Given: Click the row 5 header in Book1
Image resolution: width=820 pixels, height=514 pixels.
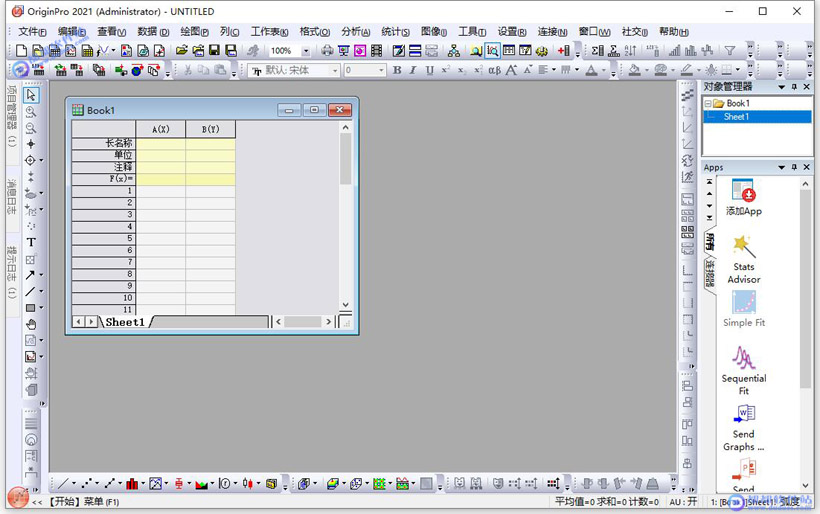Looking at the screenshot, I should tap(104, 238).
